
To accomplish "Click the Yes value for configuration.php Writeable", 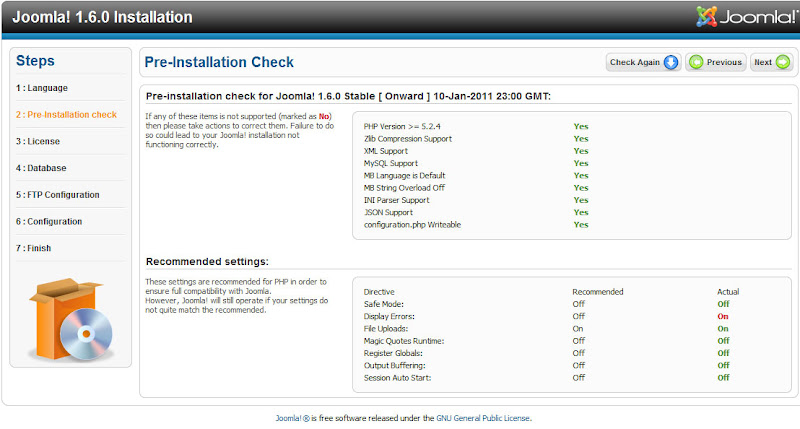I will [x=581, y=224].
